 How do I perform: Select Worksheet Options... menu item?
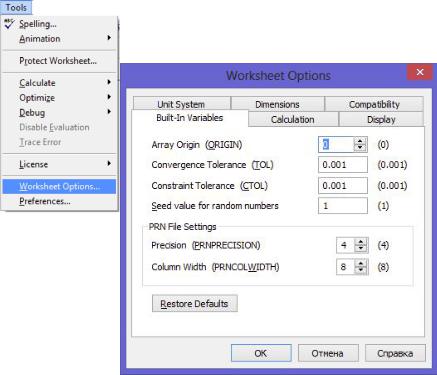(x=59, y=186)
